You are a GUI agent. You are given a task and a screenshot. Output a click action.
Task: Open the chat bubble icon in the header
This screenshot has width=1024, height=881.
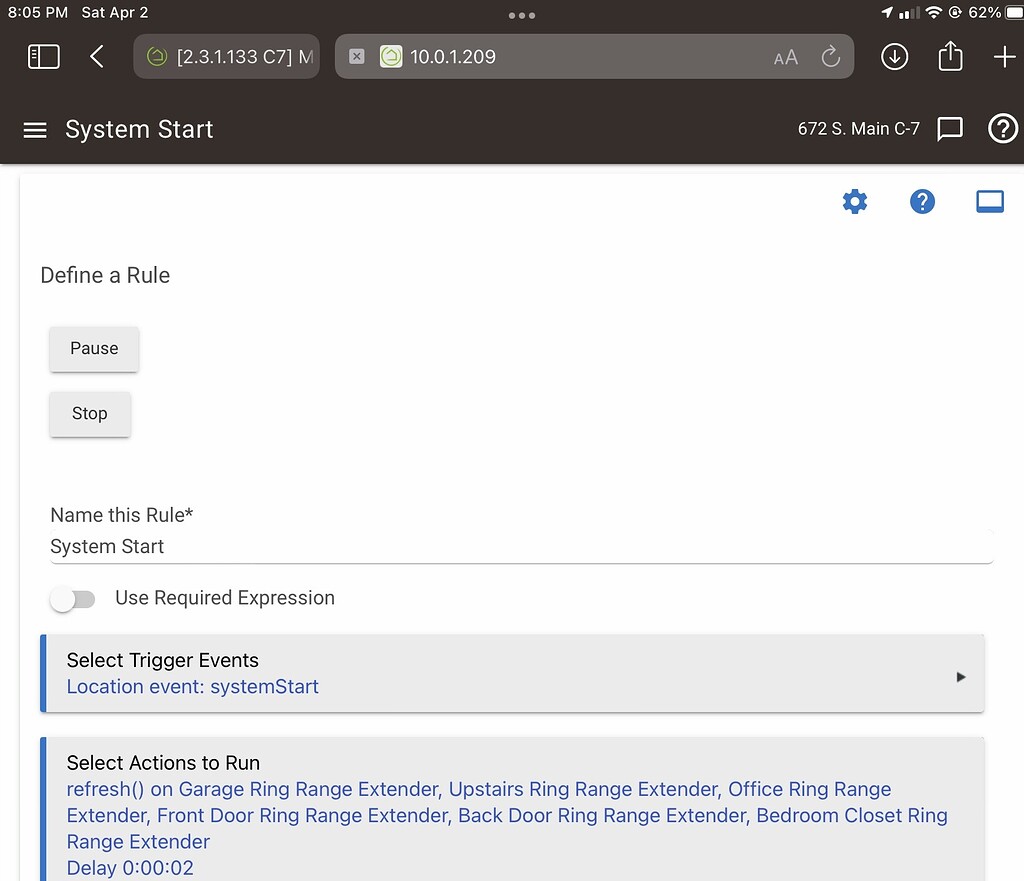coord(949,129)
